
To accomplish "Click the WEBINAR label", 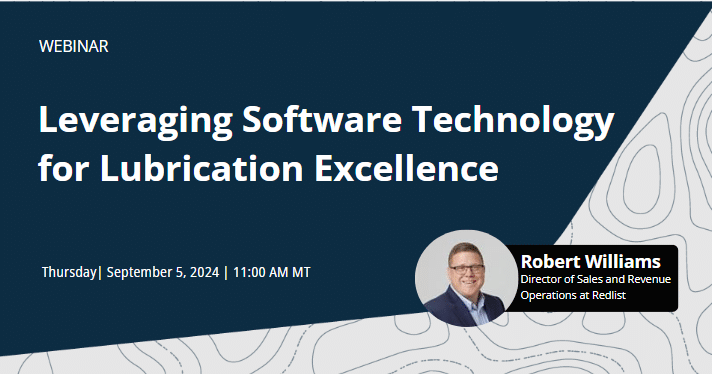I will [74, 46].
